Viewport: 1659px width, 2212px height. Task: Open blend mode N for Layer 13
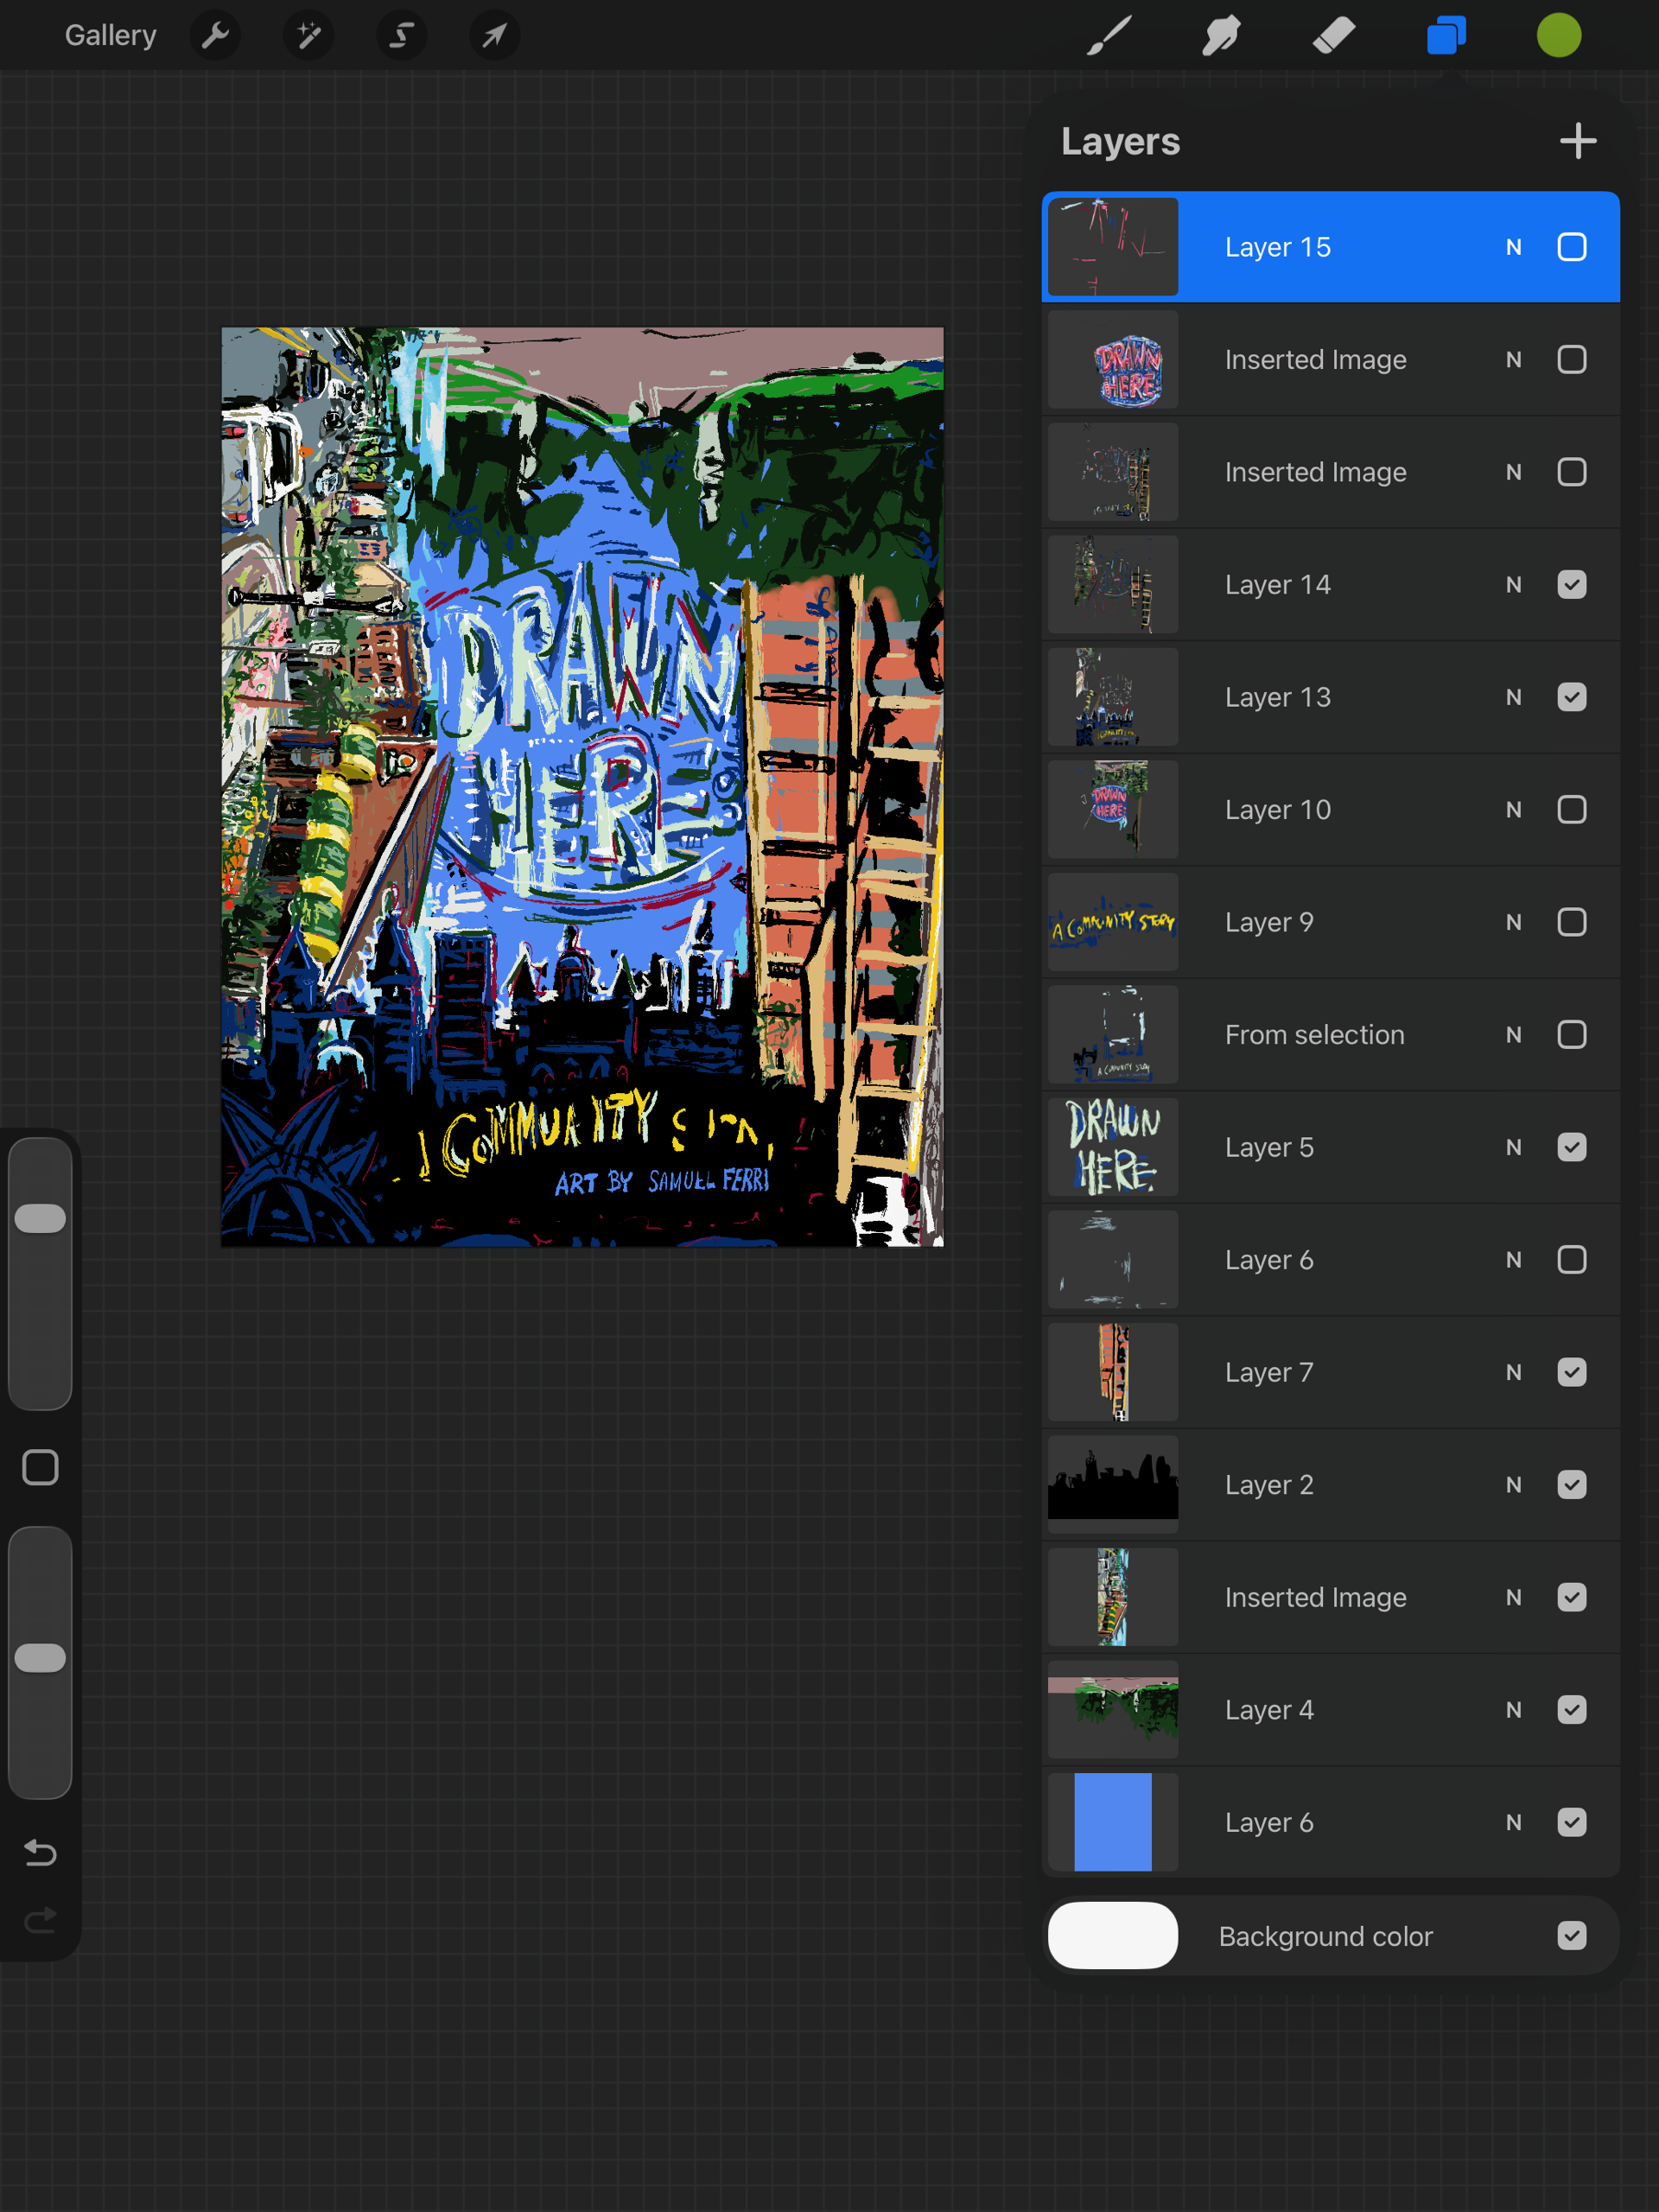click(1513, 697)
